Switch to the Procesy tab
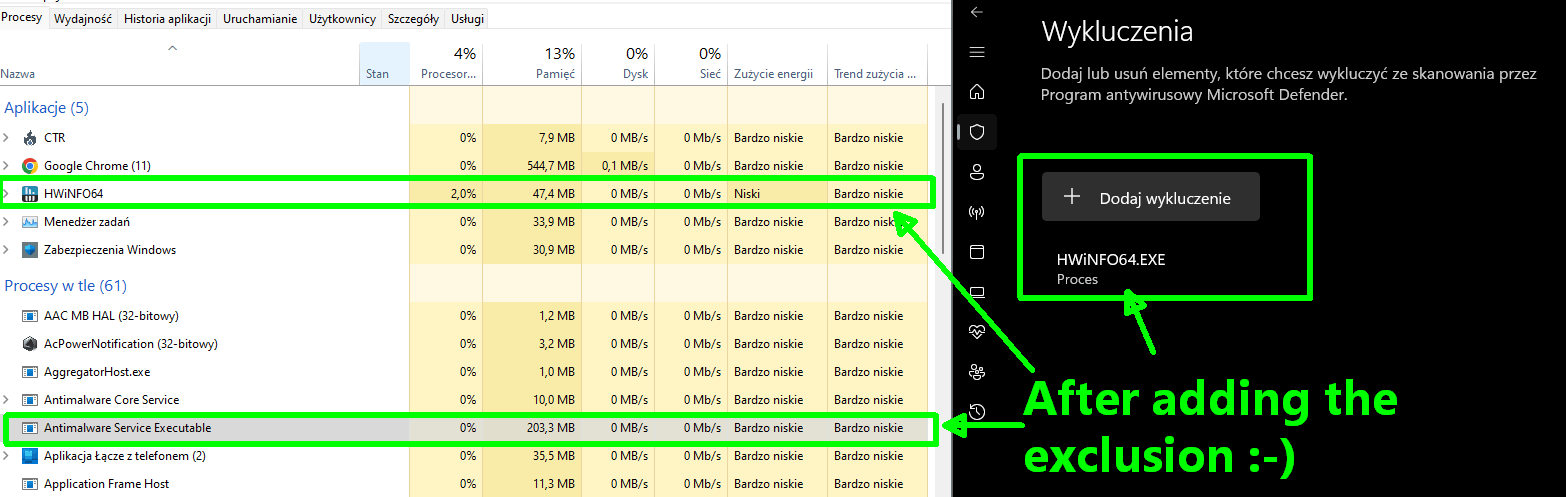 coord(22,18)
